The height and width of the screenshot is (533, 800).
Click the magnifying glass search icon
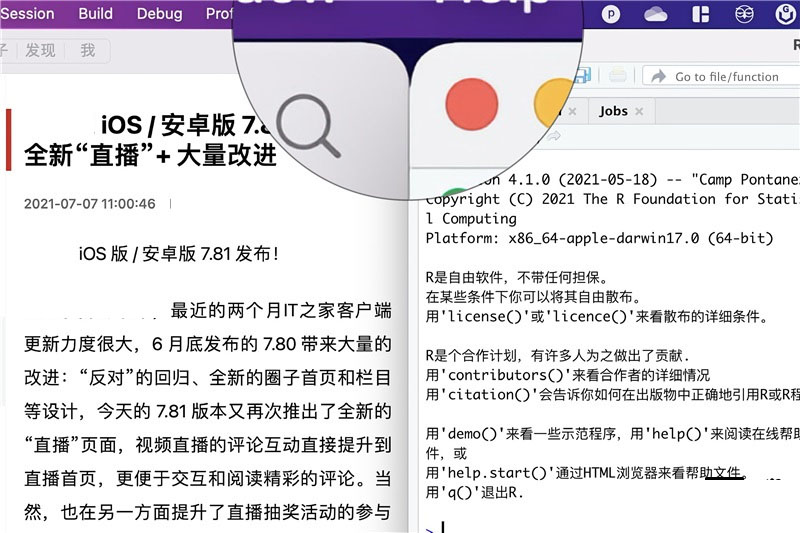(x=309, y=125)
